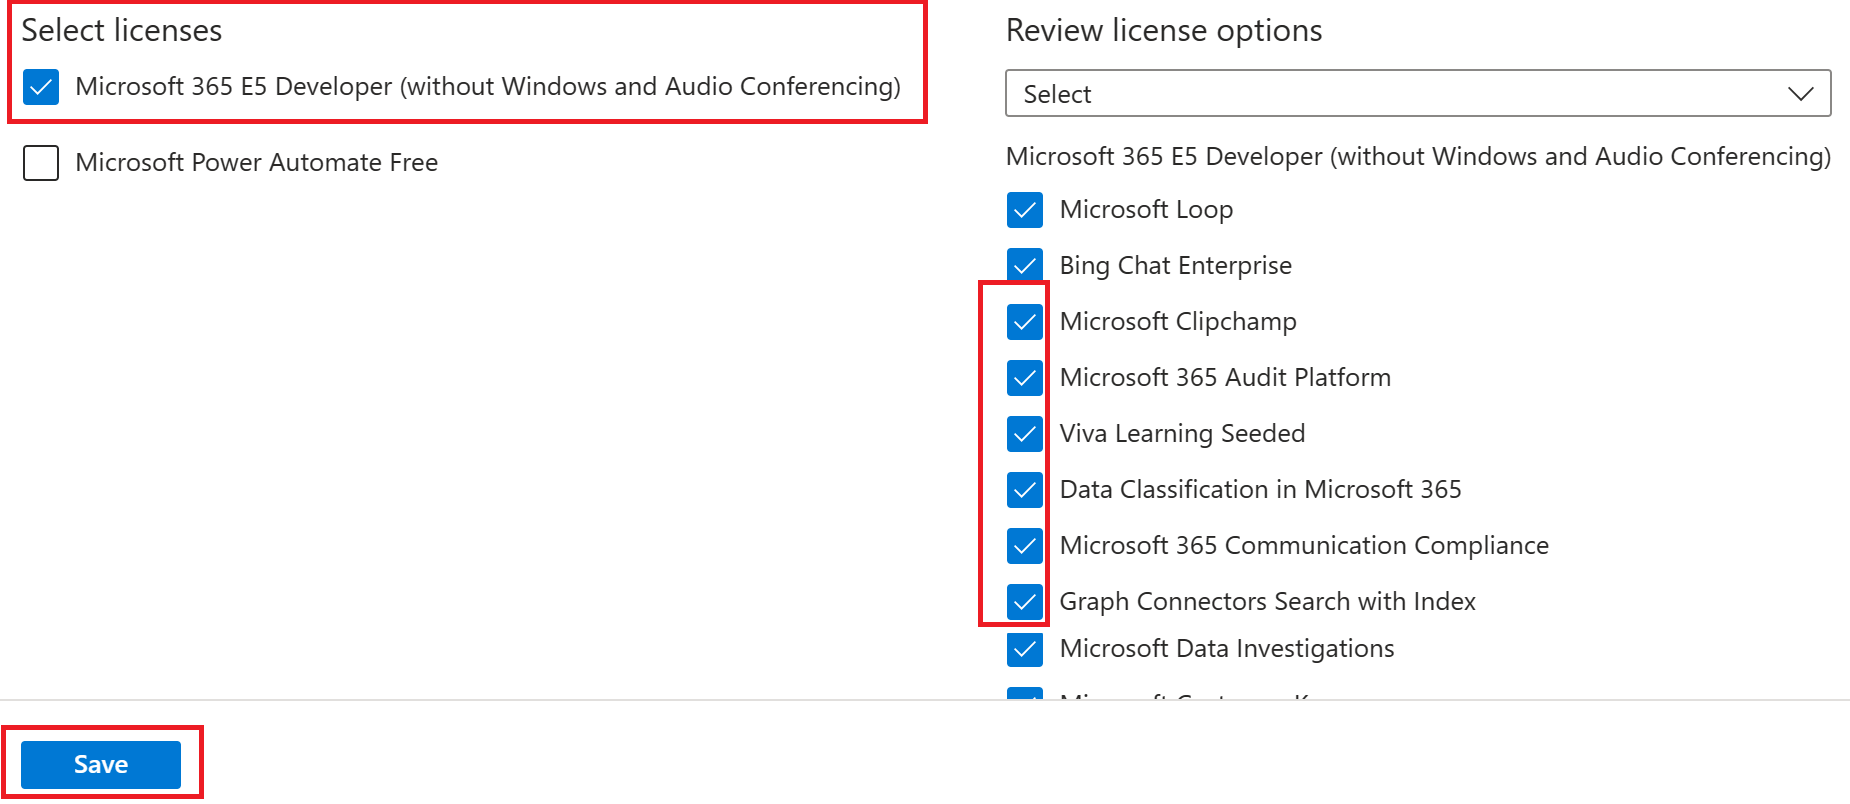Disable the Bing Chat Enterprise checkbox

tap(1025, 266)
